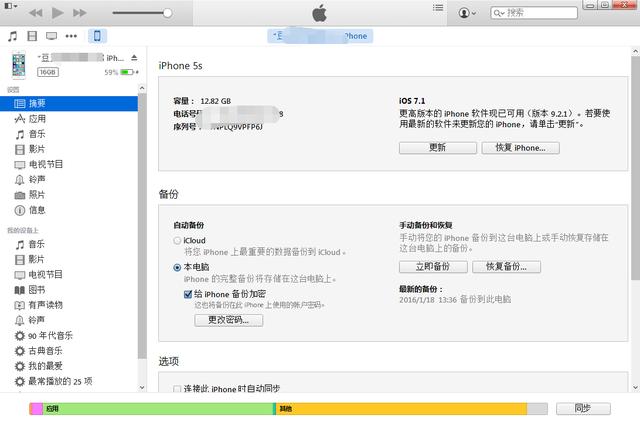This screenshot has width=640, height=425.
Task: Click the yellow 其他 storage segment
Action: coord(402,409)
